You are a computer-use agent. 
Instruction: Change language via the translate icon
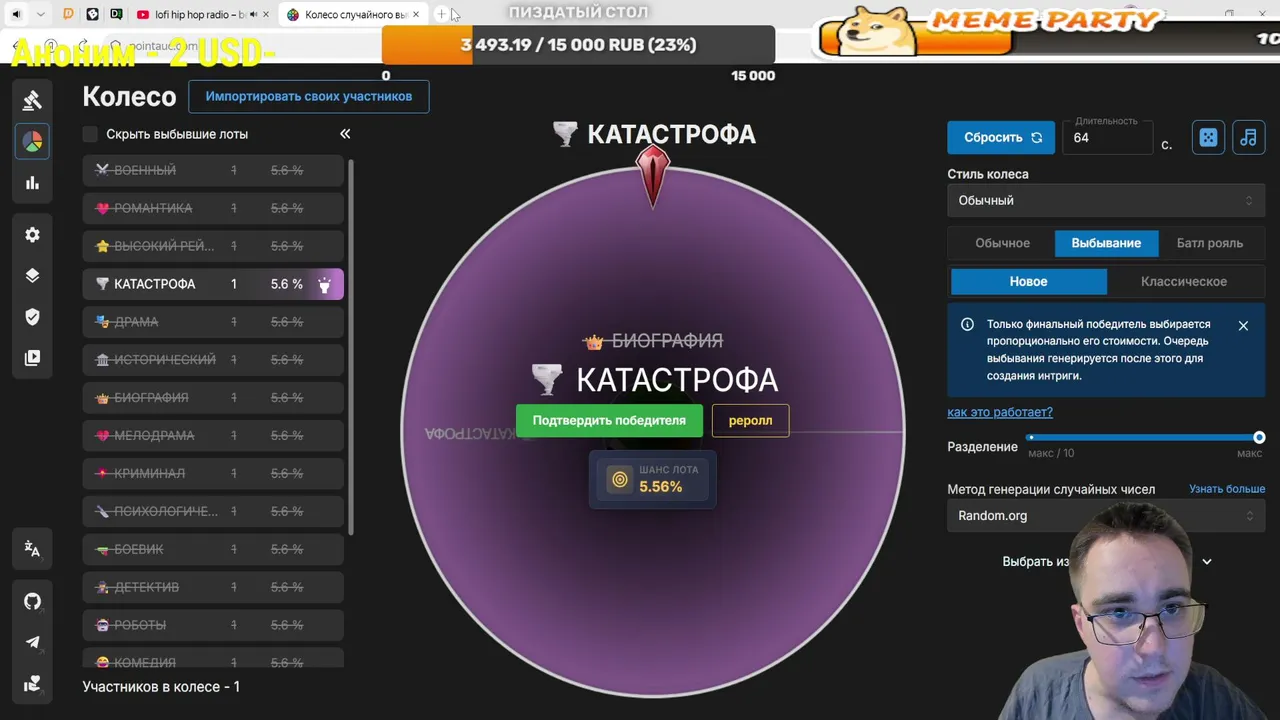[x=32, y=549]
